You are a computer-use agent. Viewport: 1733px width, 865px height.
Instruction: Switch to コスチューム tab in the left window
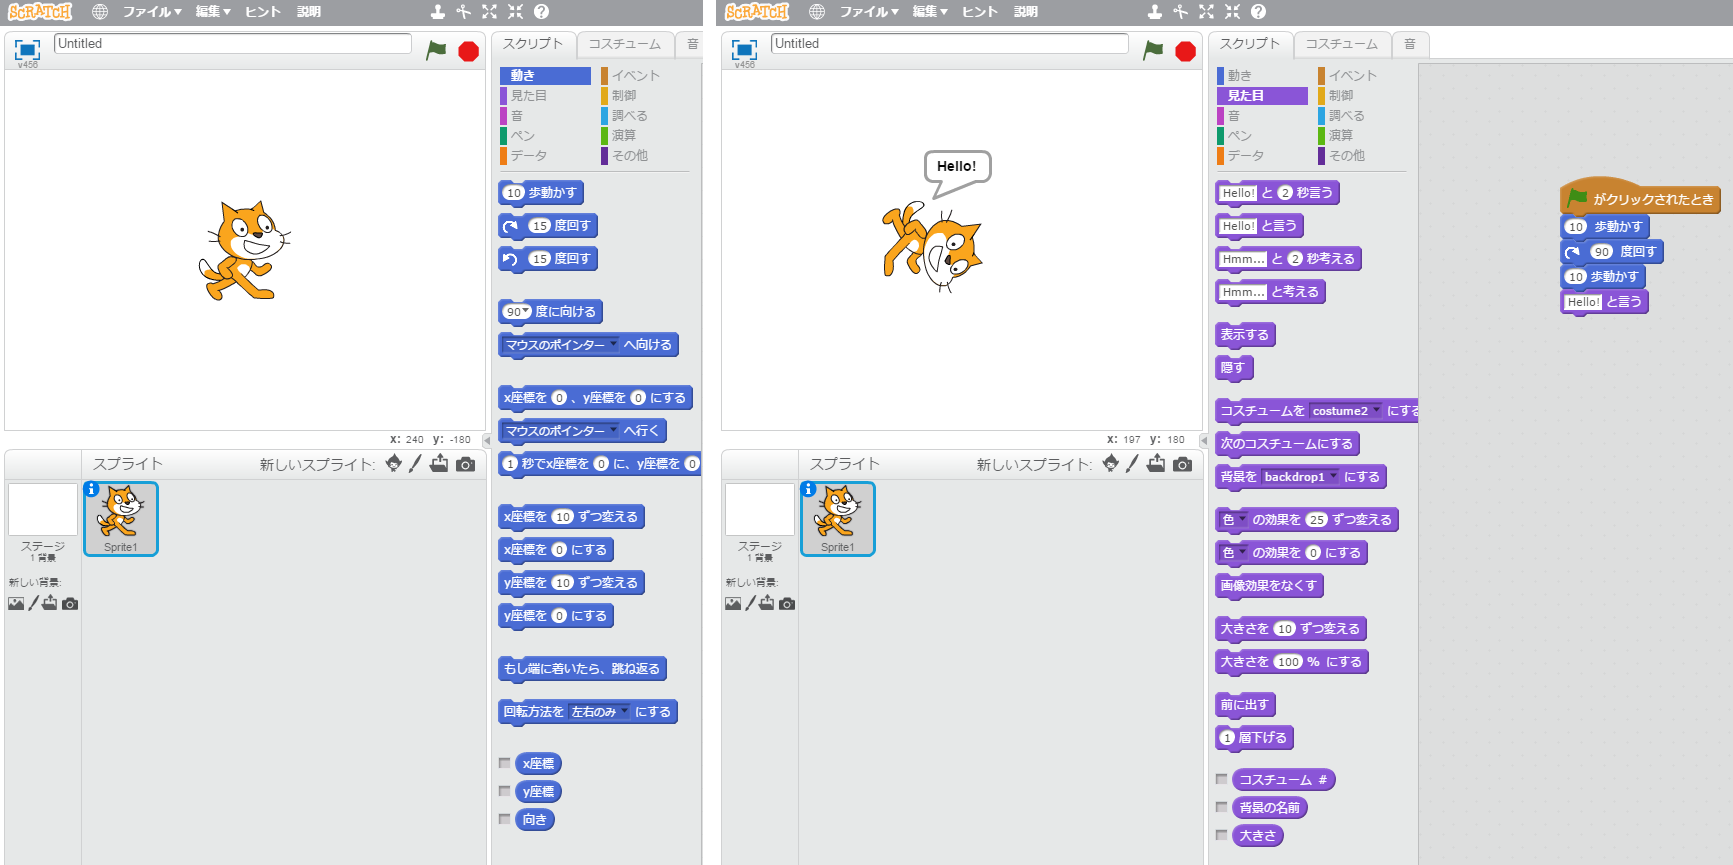[624, 44]
